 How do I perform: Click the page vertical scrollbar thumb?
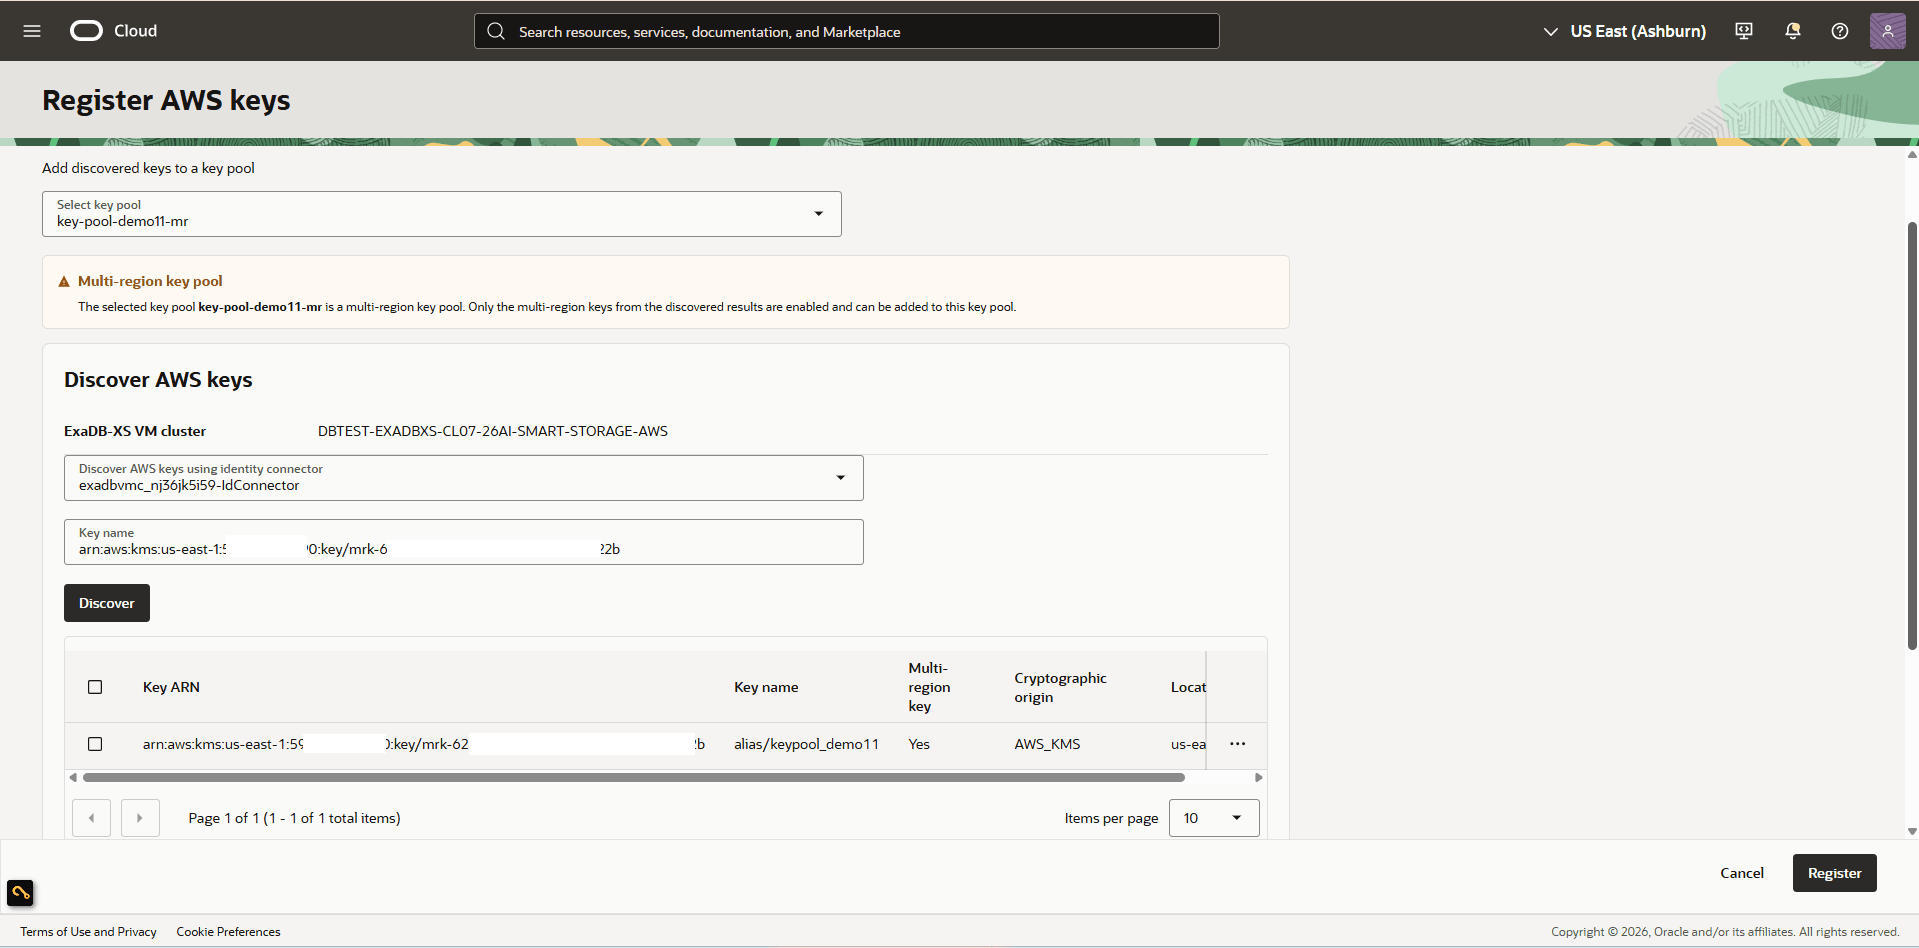(1912, 435)
